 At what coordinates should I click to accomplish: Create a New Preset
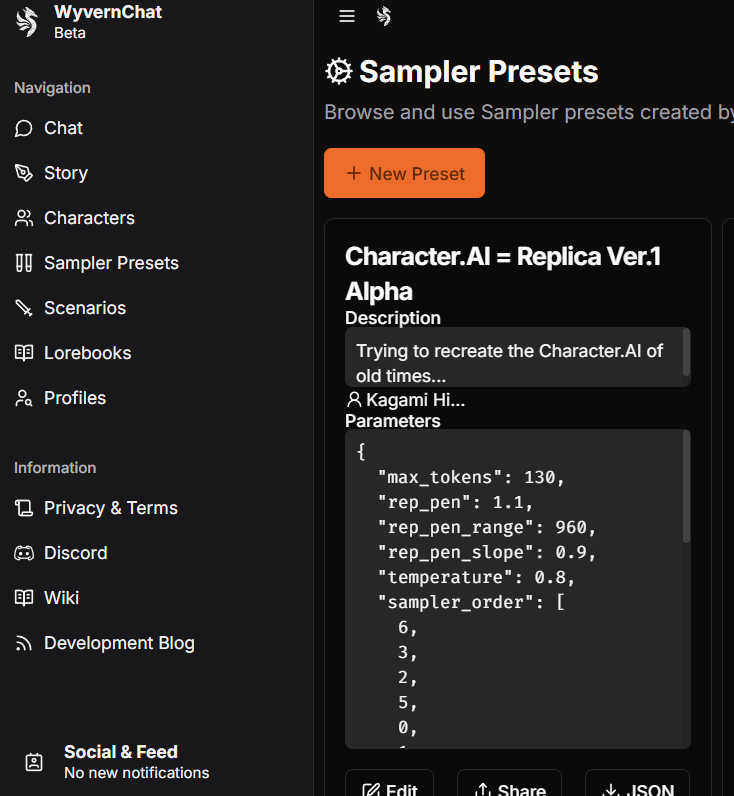coord(404,173)
